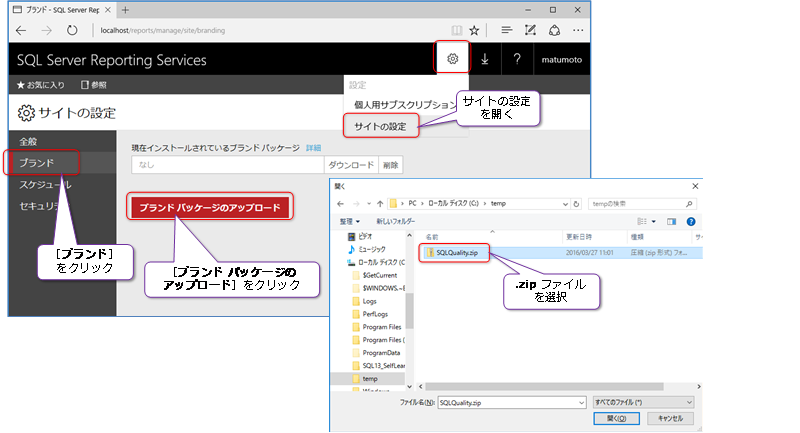Click the 開く(O) open button
The width and height of the screenshot is (800, 433).
(x=616, y=418)
